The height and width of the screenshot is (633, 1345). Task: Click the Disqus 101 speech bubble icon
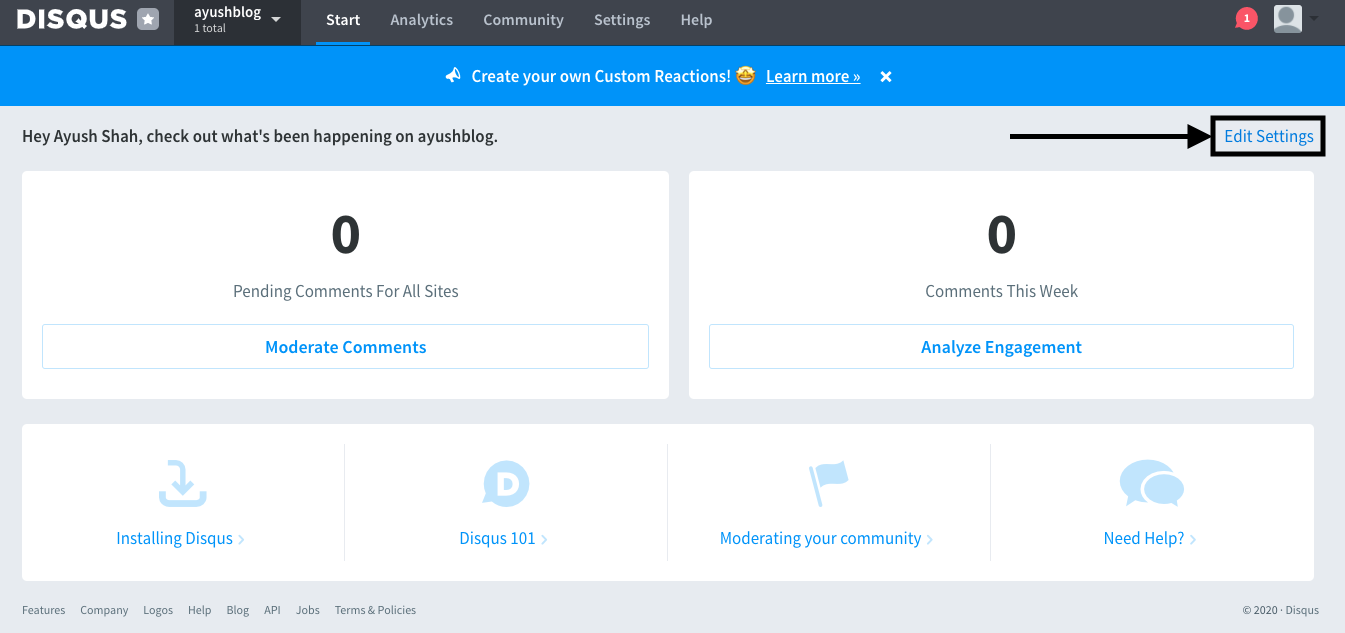click(x=505, y=484)
